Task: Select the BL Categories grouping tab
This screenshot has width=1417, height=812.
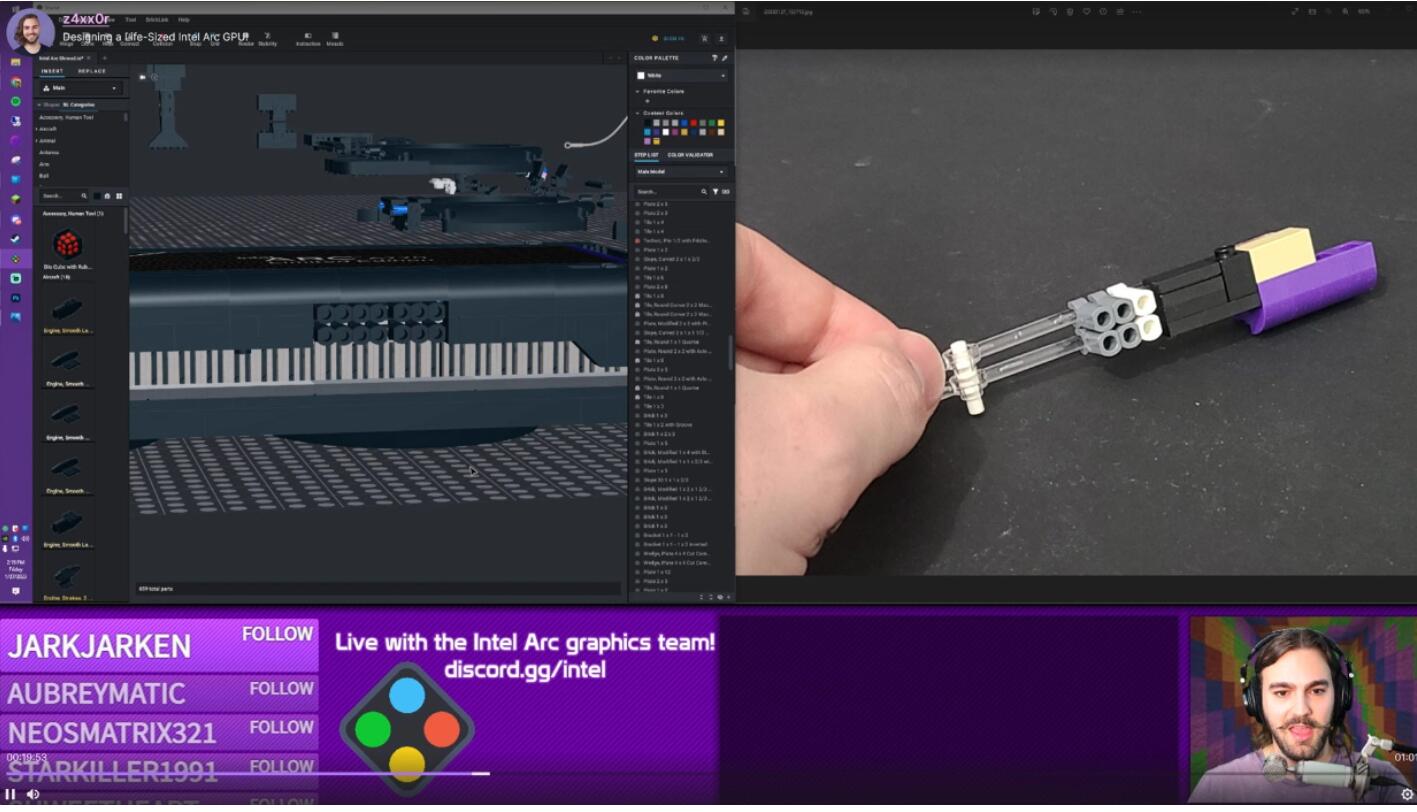Action: pyautogui.click(x=79, y=104)
